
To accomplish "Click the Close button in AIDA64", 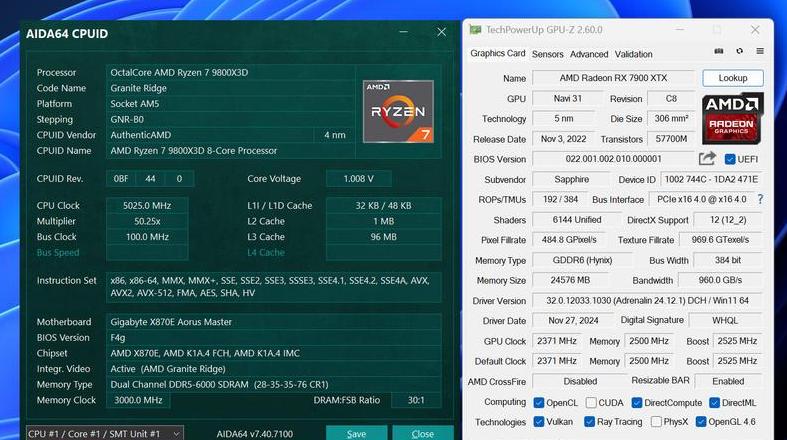I will (x=423, y=433).
